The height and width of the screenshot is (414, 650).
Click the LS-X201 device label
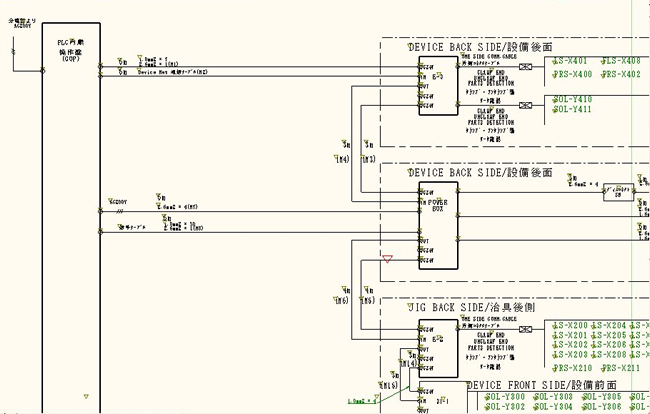pos(570,335)
